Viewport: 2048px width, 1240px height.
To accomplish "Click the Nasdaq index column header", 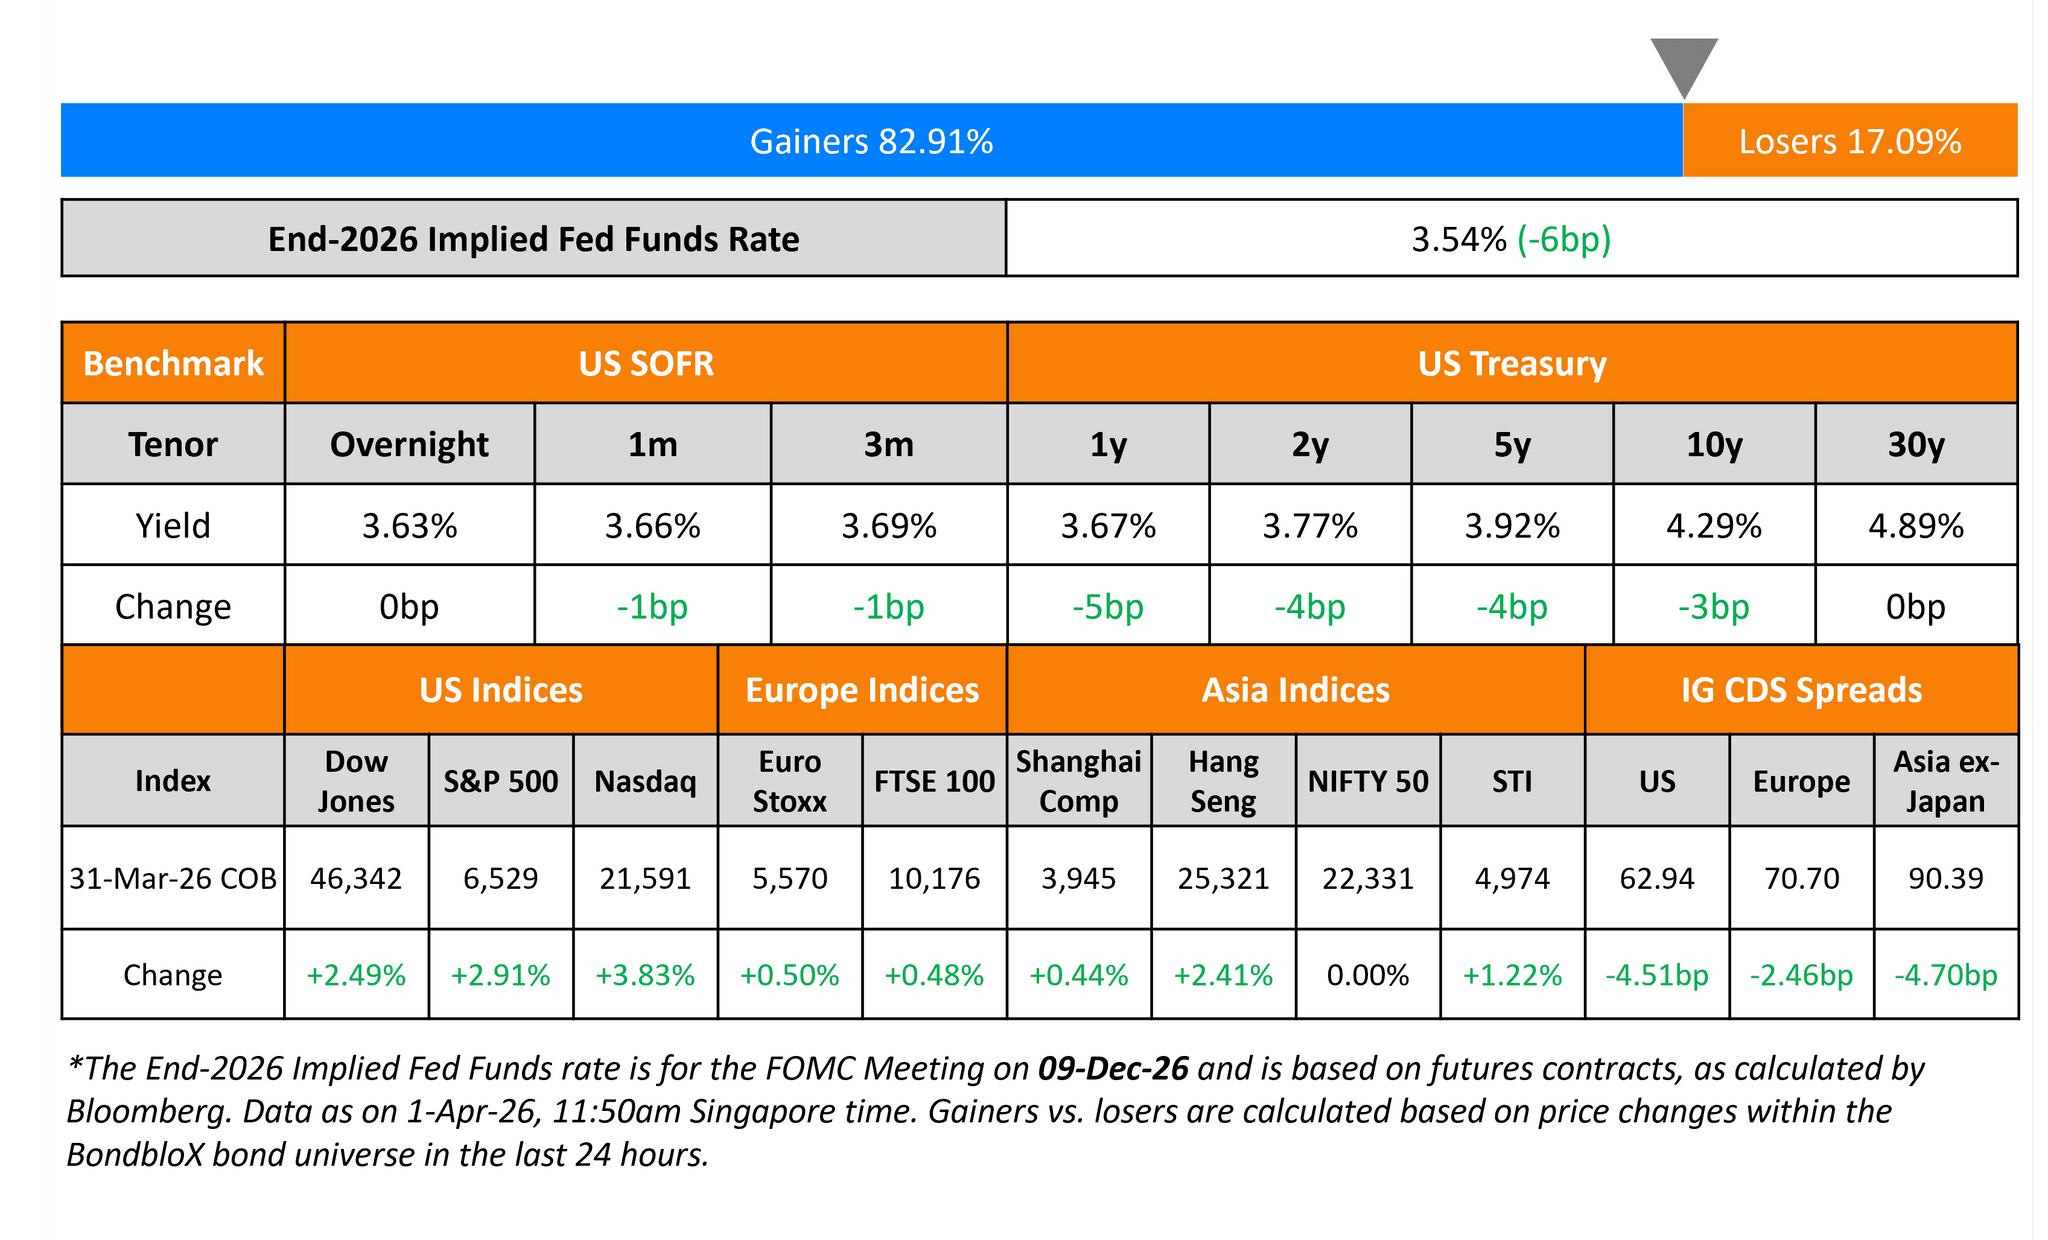I will pyautogui.click(x=645, y=781).
